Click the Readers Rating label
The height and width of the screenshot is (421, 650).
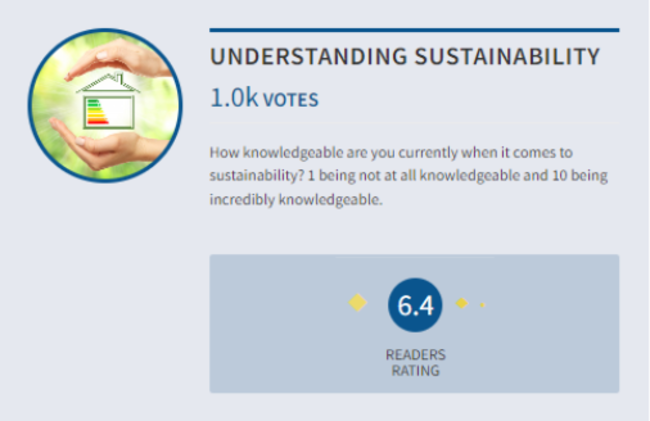[x=415, y=362]
